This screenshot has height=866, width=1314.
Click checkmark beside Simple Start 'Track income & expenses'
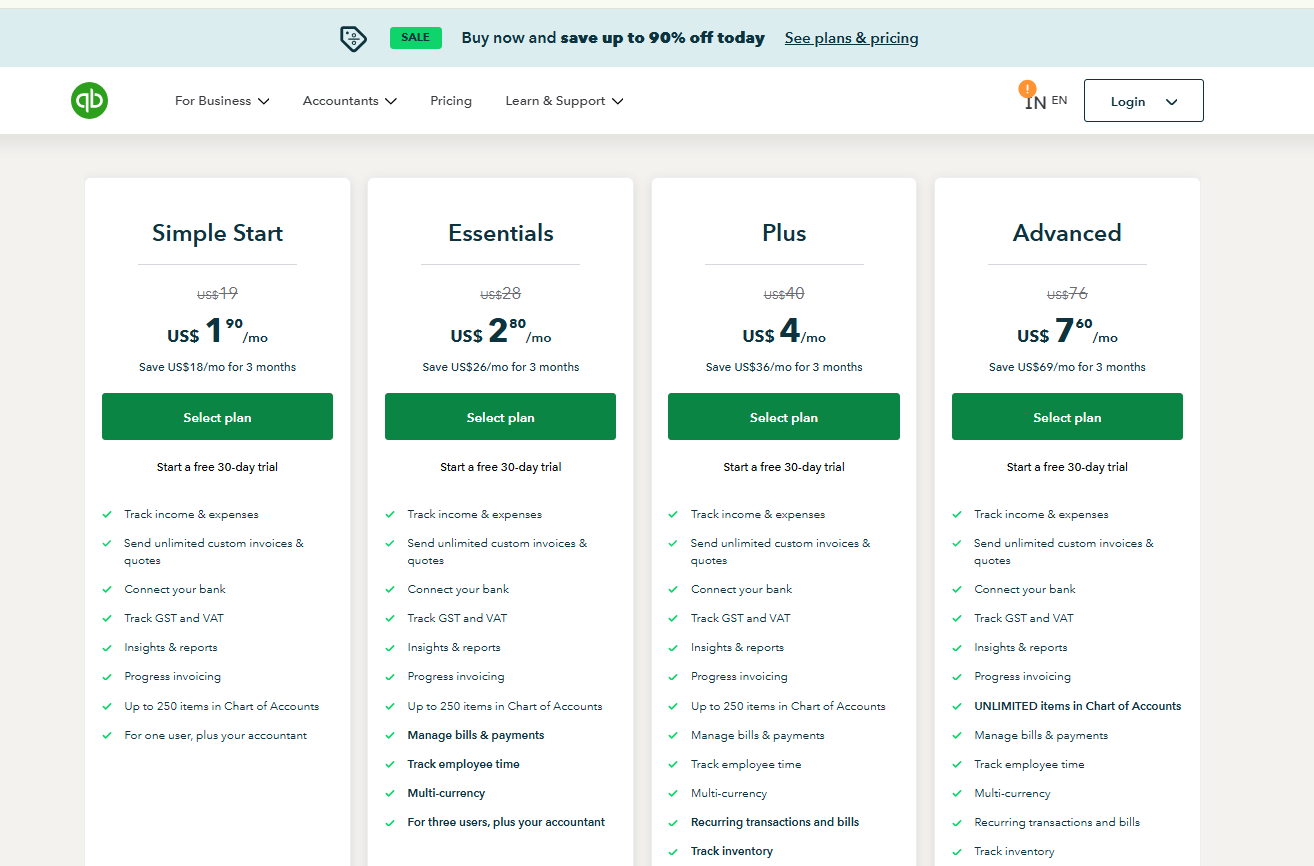107,514
